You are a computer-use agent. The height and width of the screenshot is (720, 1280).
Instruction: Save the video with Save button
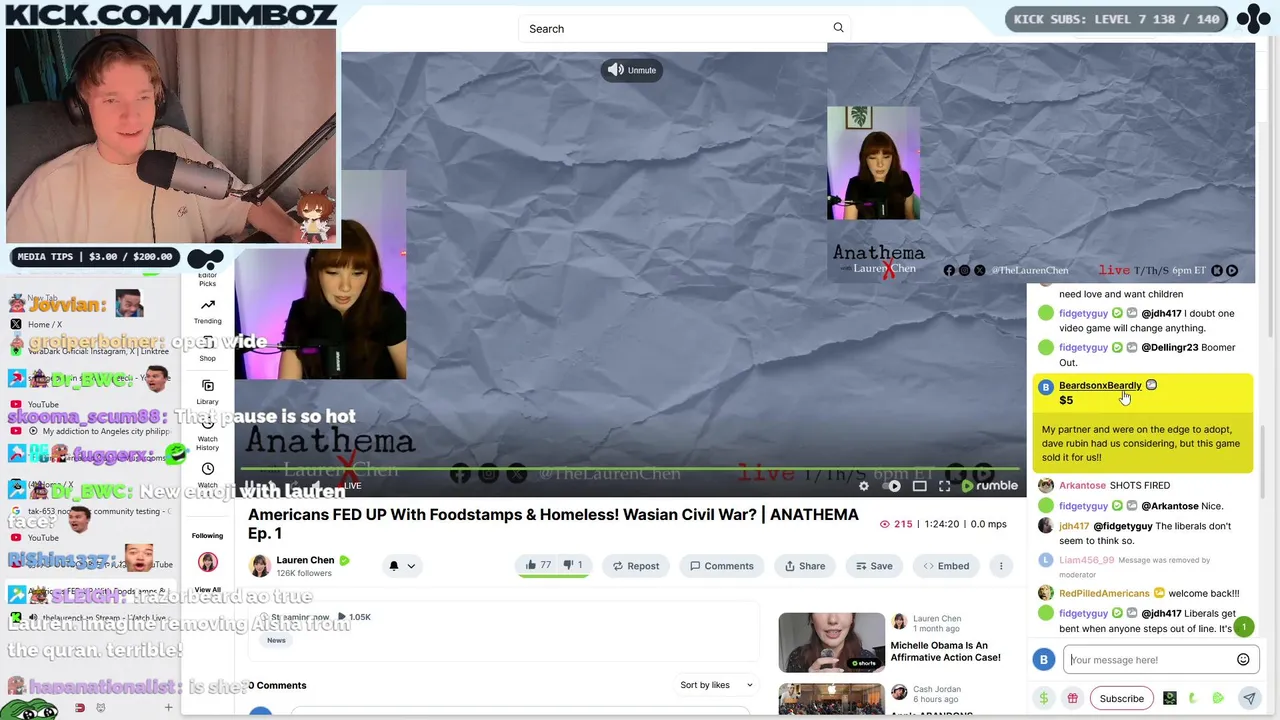[x=873, y=566]
